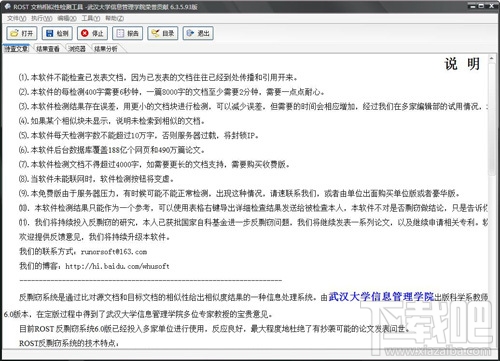Click line (2) mentioning 每检测400字需要6秒钟
500x361 pixels.
[171, 92]
